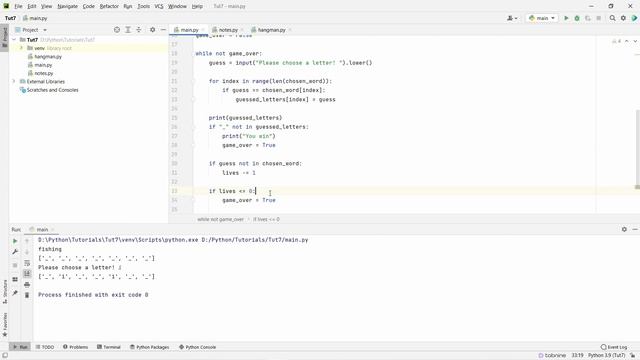Toggle soft-wrap in Run console
The image size is (640, 360).
click(x=27, y=263)
